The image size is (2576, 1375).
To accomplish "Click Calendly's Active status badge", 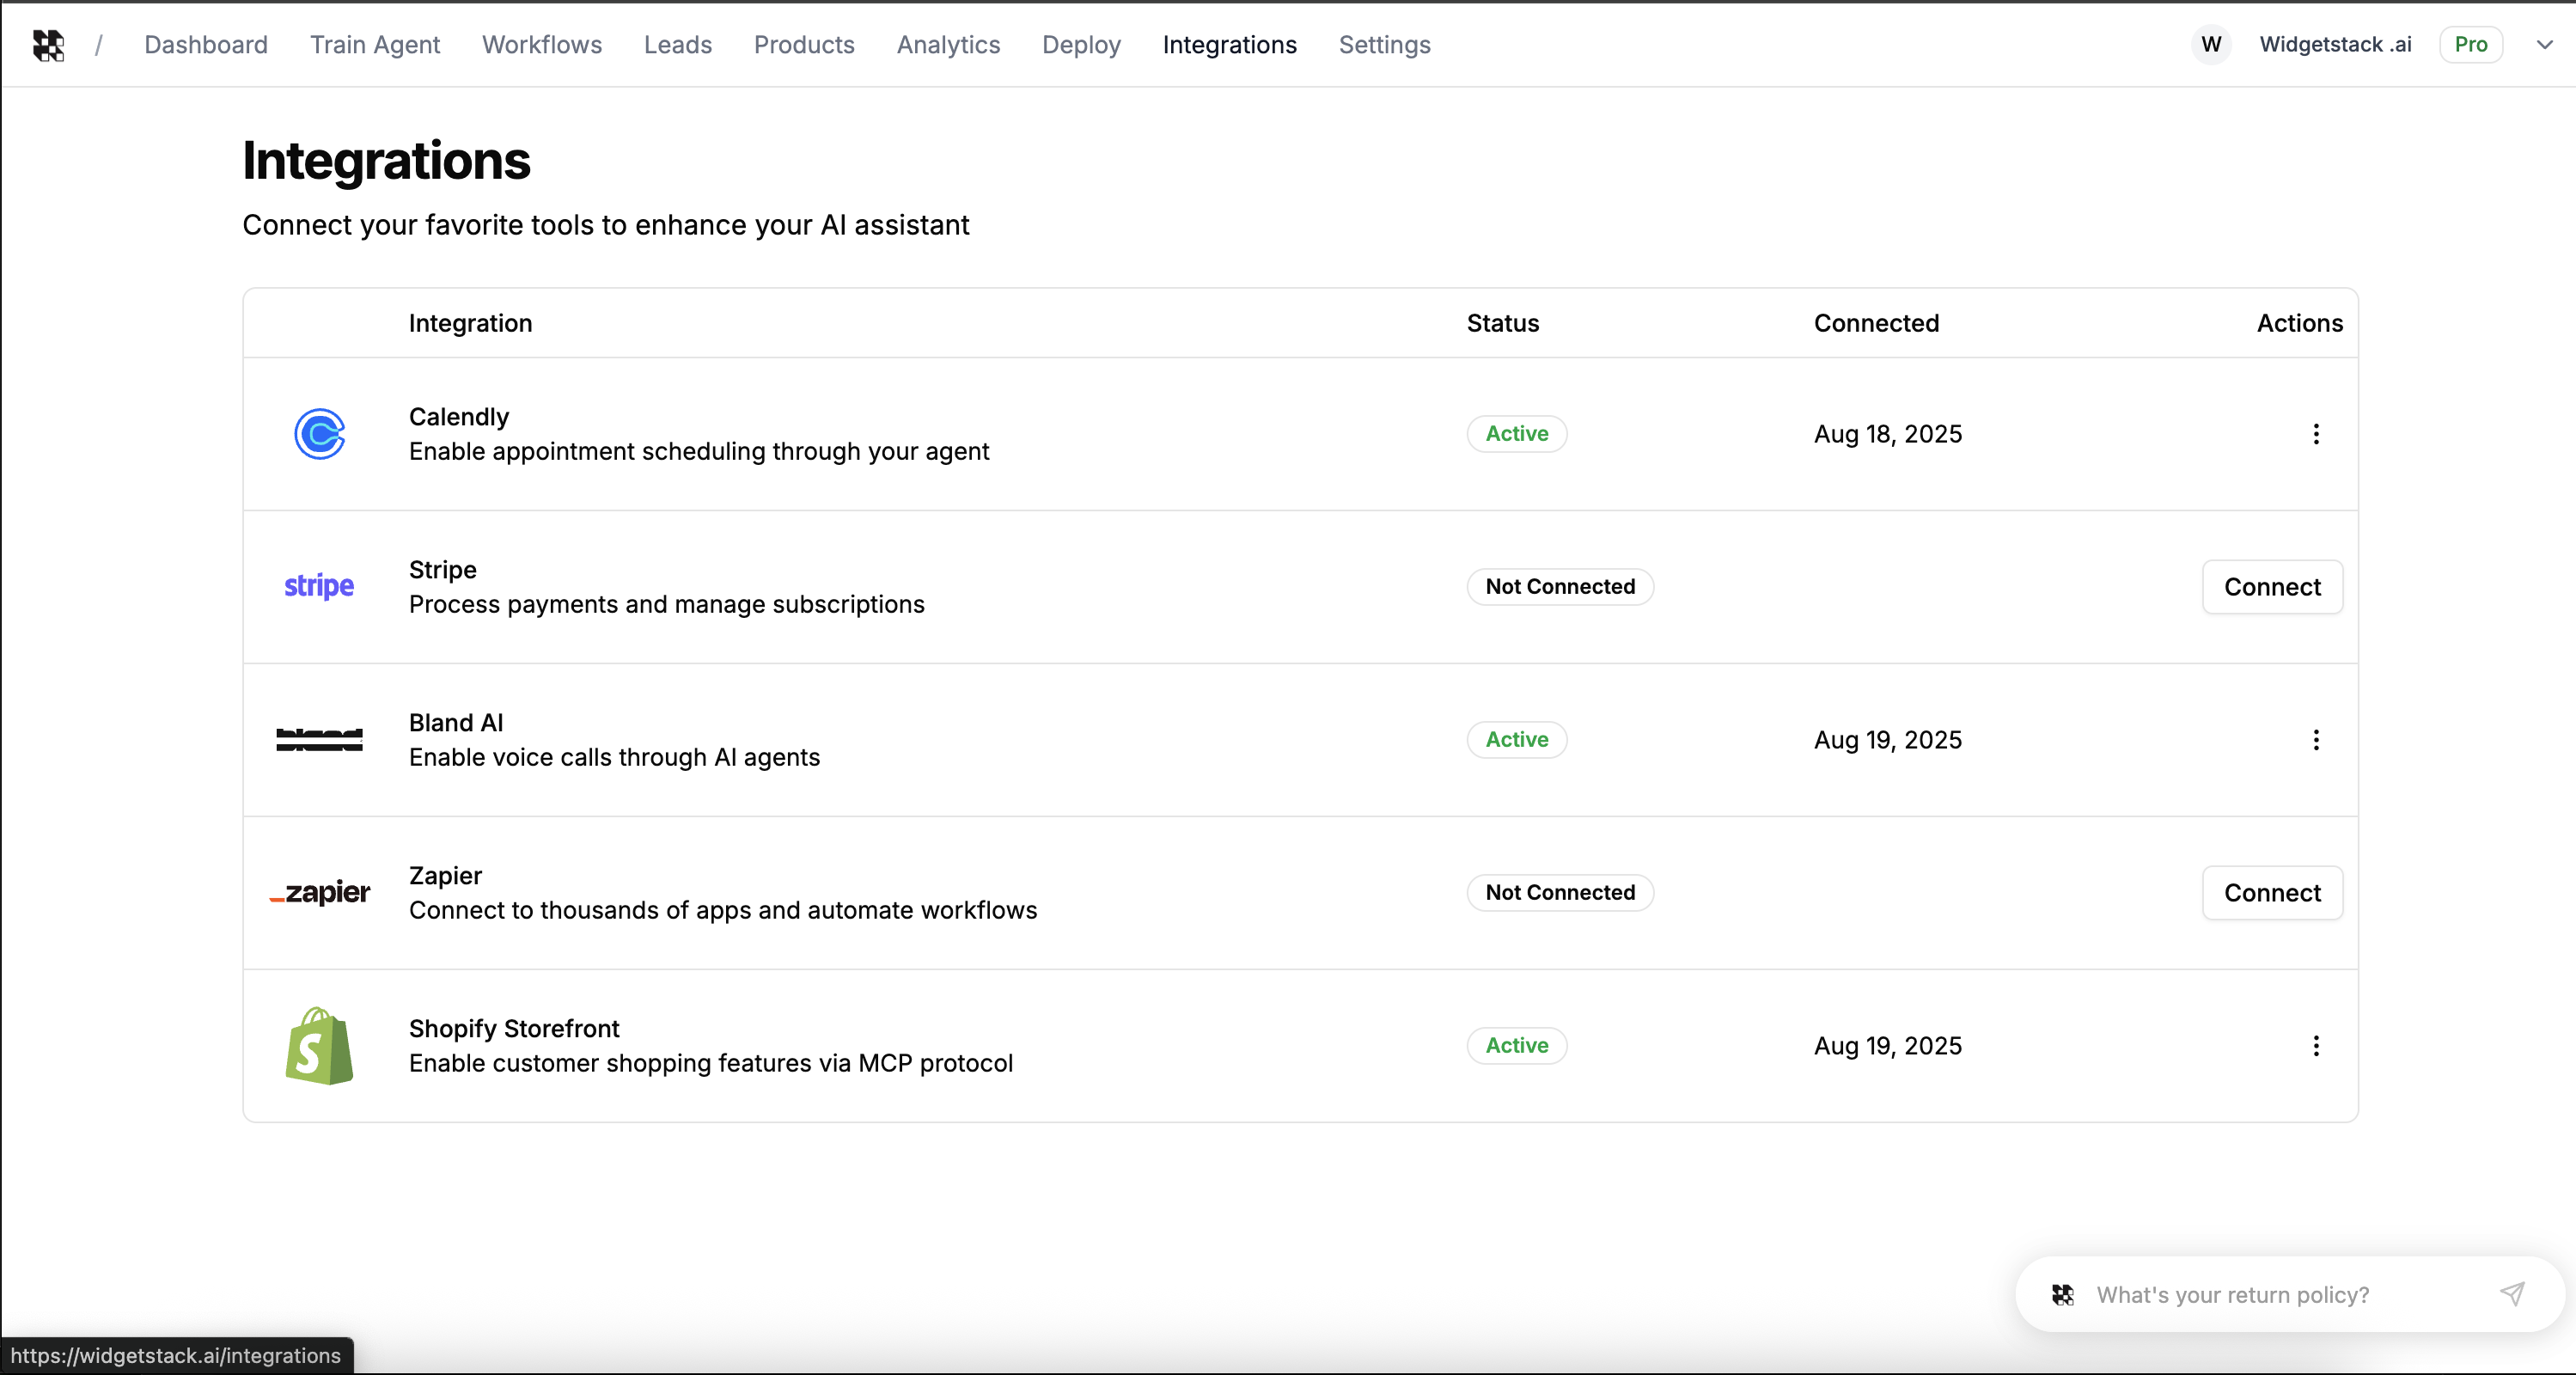I will [1516, 434].
